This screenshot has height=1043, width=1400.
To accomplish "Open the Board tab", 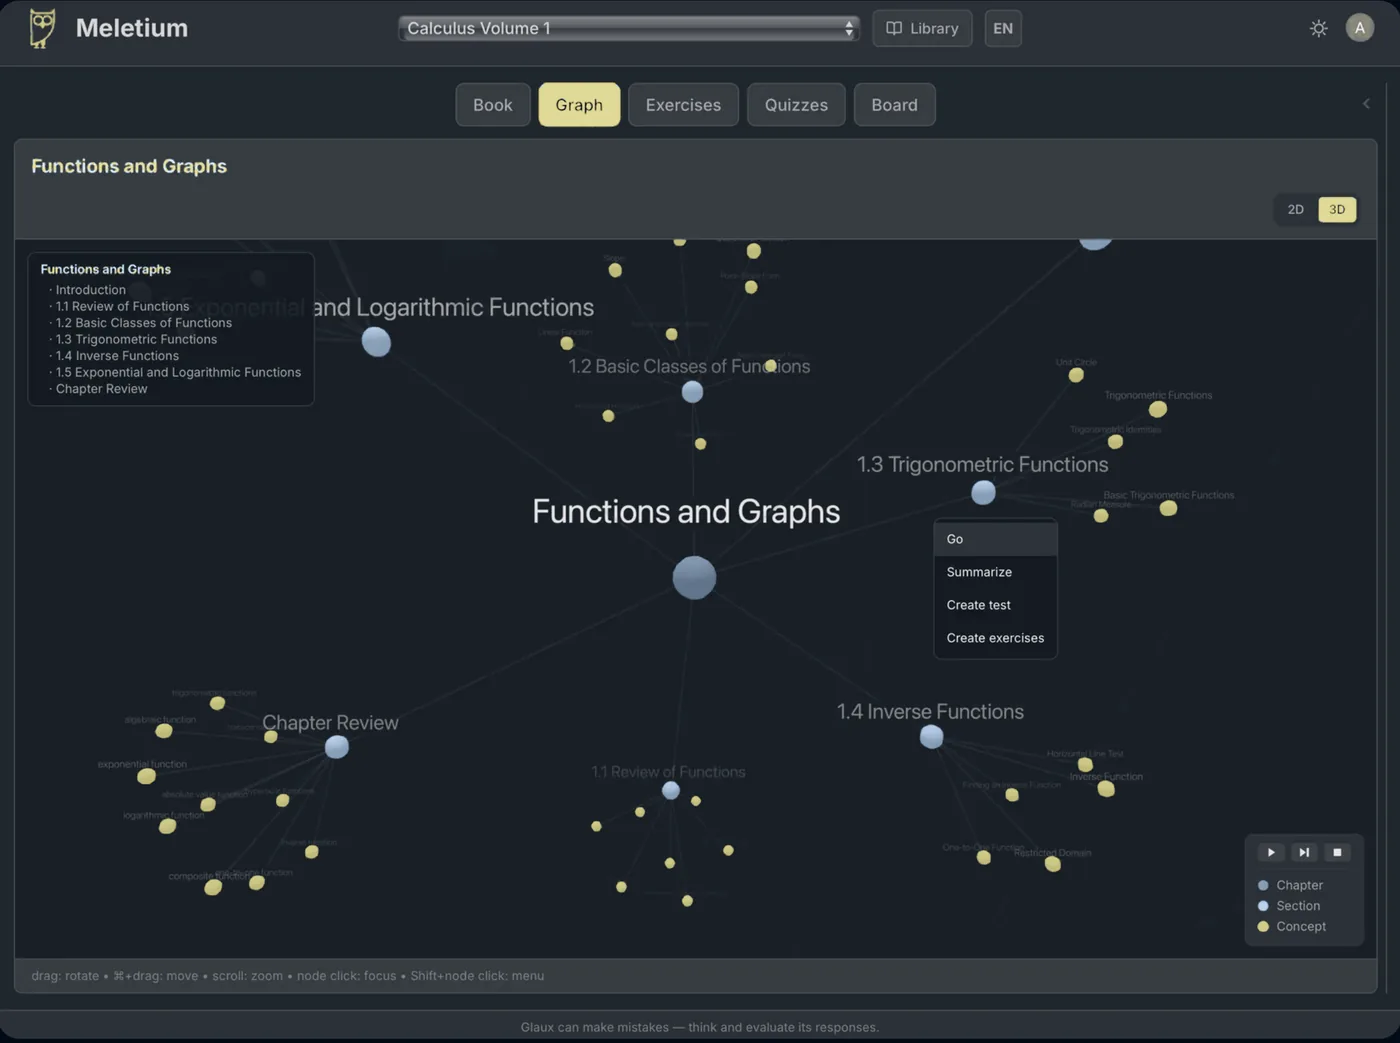I will 894,105.
